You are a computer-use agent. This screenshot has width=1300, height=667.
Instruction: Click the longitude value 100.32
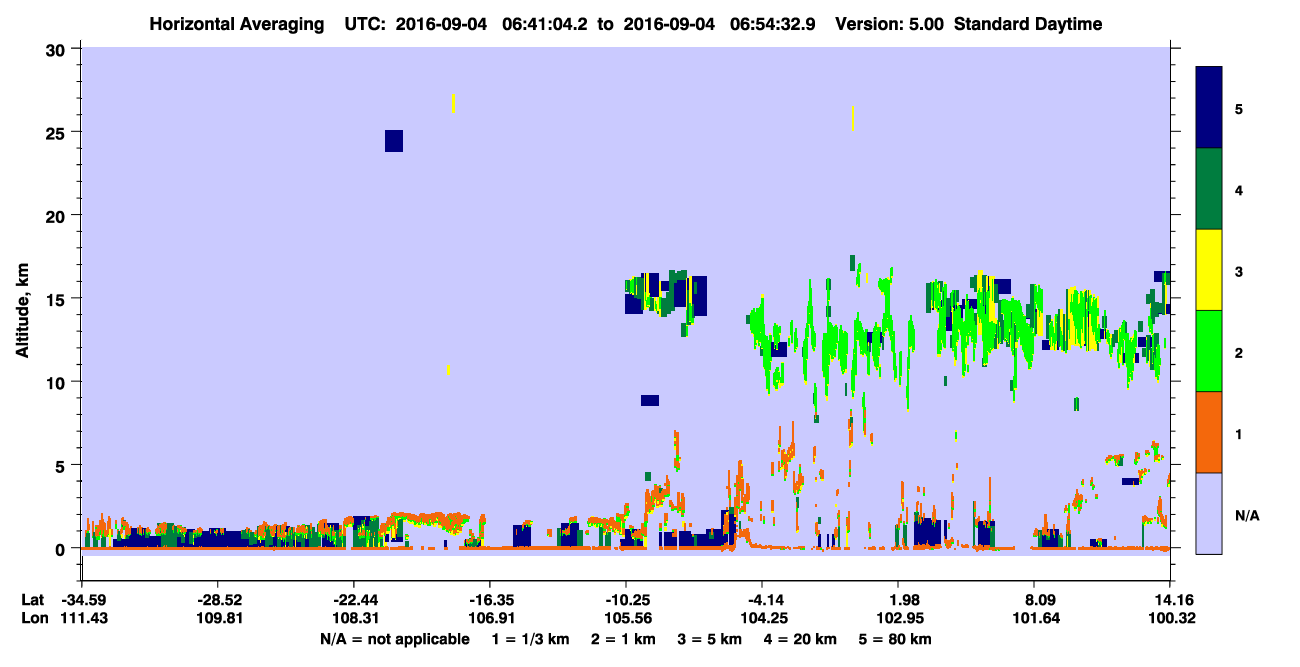1171,618
